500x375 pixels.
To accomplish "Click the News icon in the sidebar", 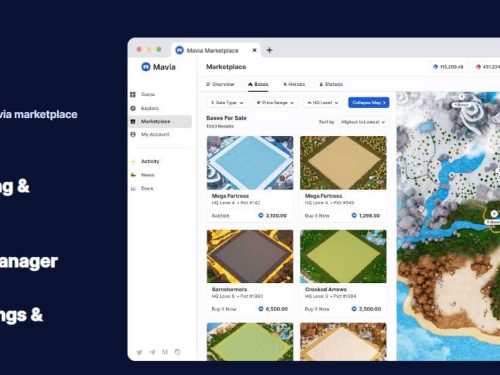I will pos(133,175).
